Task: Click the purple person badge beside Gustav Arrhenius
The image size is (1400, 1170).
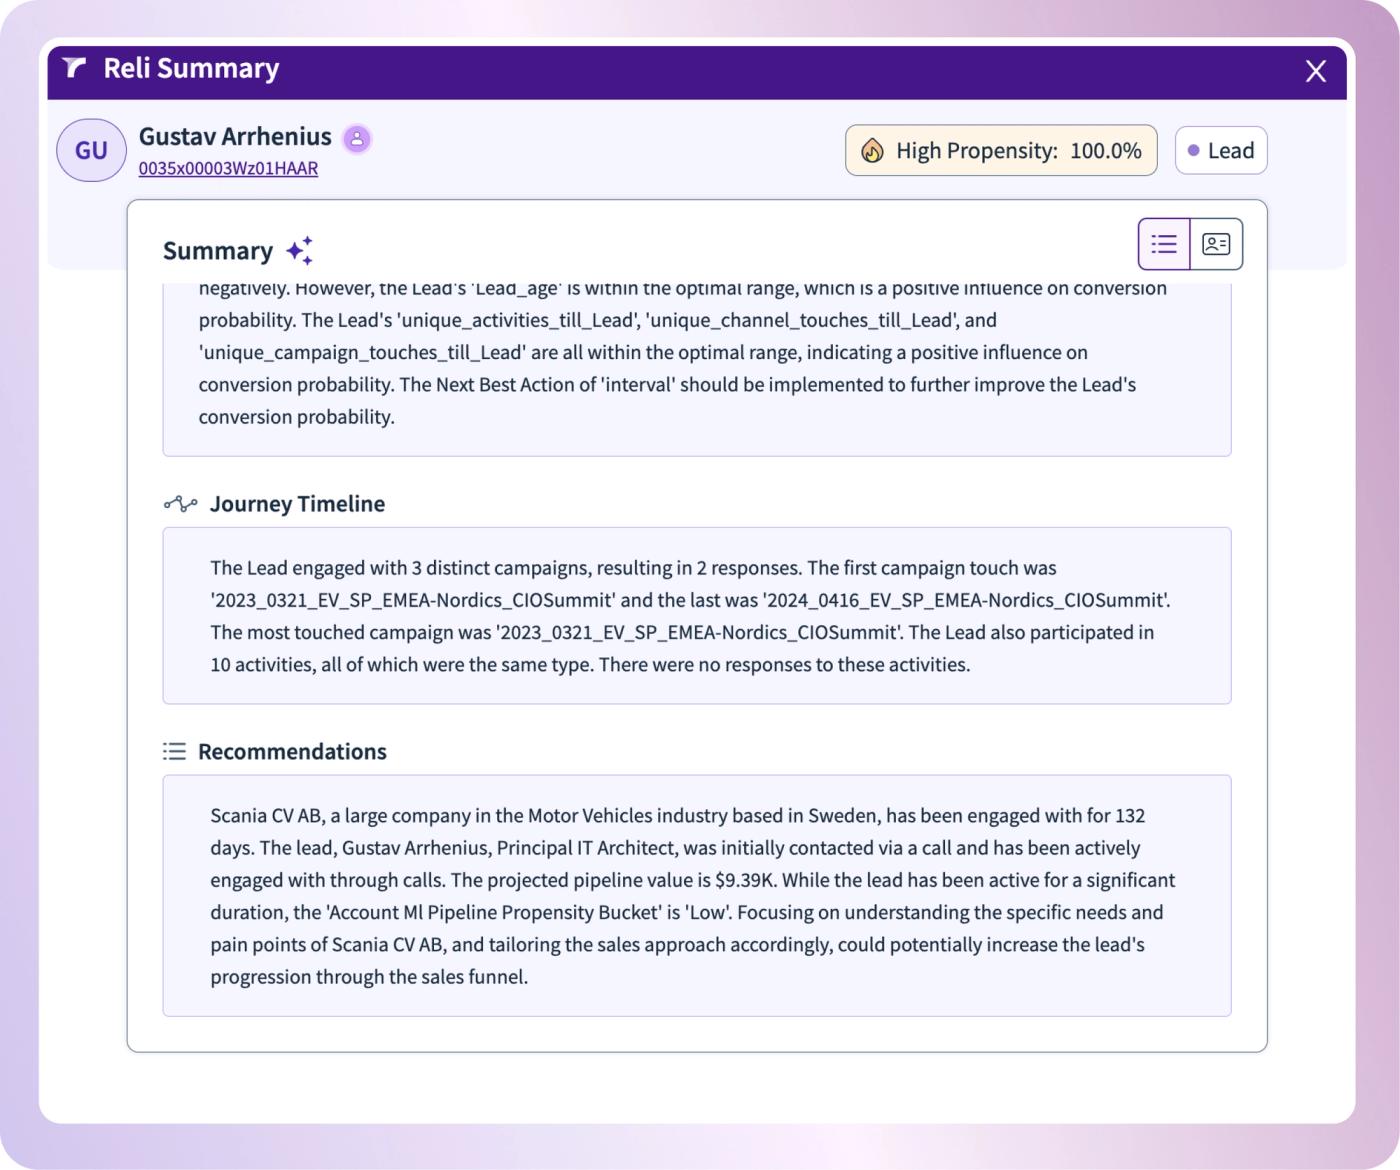Action: tap(357, 139)
